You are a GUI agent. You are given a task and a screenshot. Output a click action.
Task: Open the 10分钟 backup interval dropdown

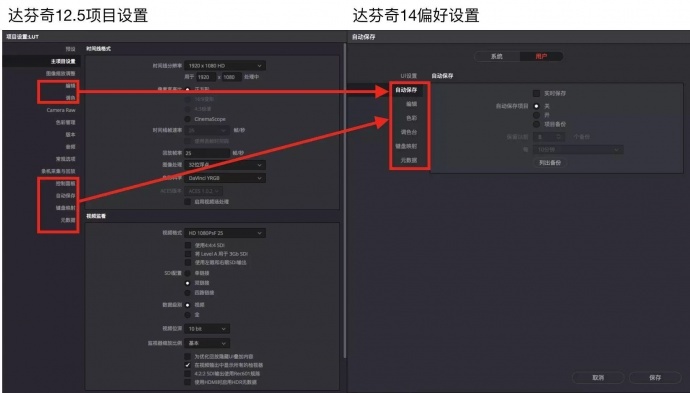(578, 150)
